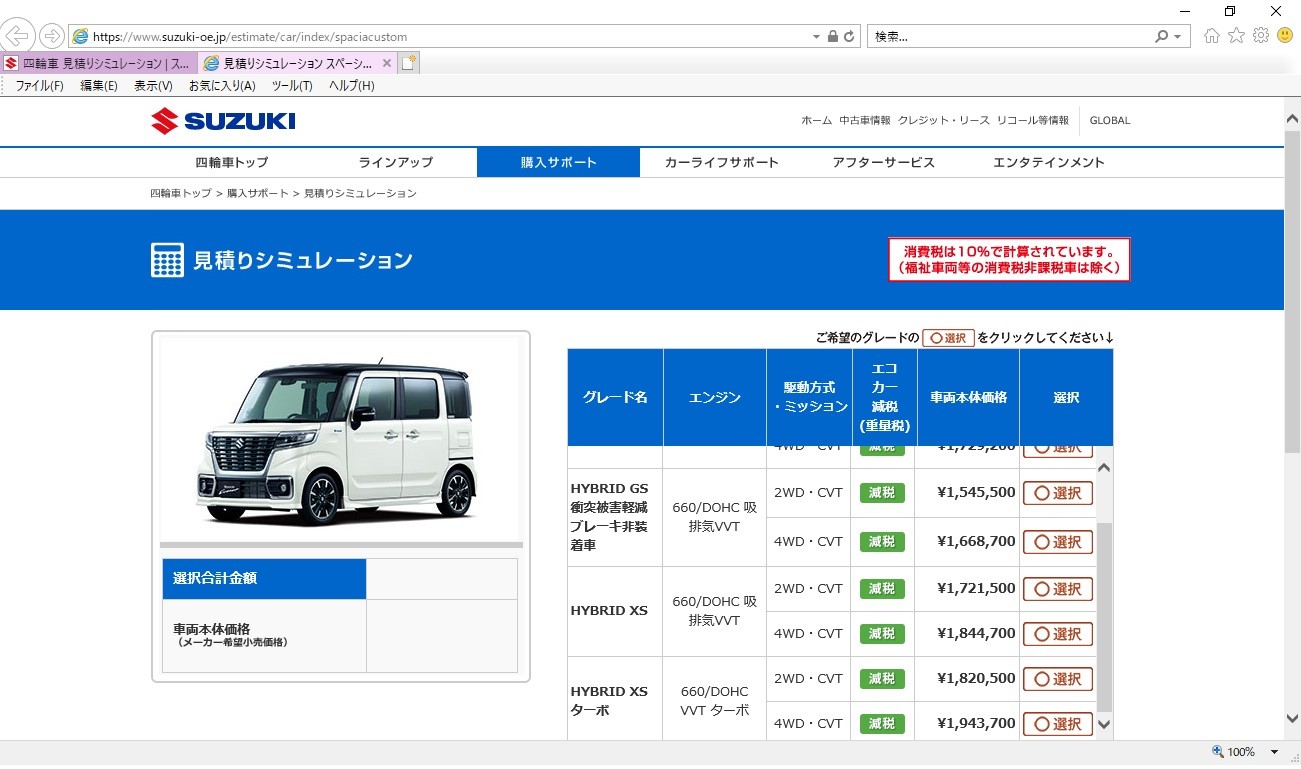This screenshot has width=1301, height=769.
Task: Open the address bar history dropdown arrow
Action: [x=816, y=36]
